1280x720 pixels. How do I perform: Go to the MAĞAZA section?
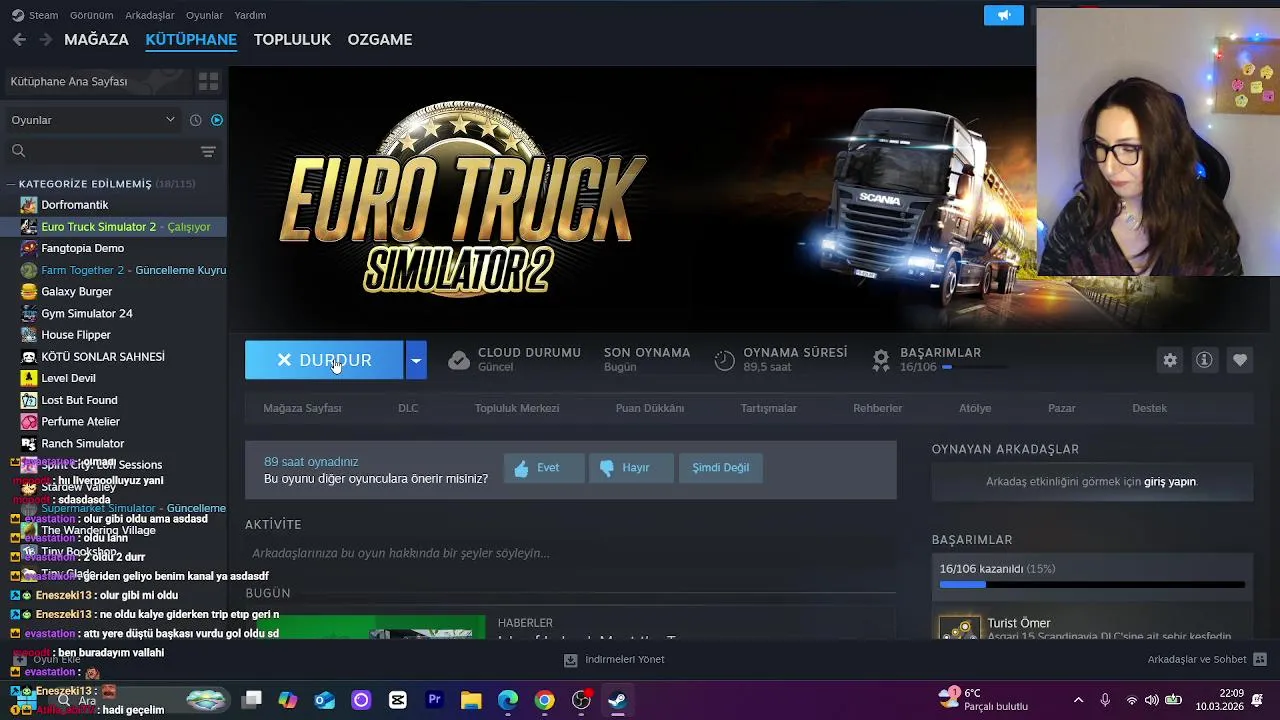(x=96, y=40)
